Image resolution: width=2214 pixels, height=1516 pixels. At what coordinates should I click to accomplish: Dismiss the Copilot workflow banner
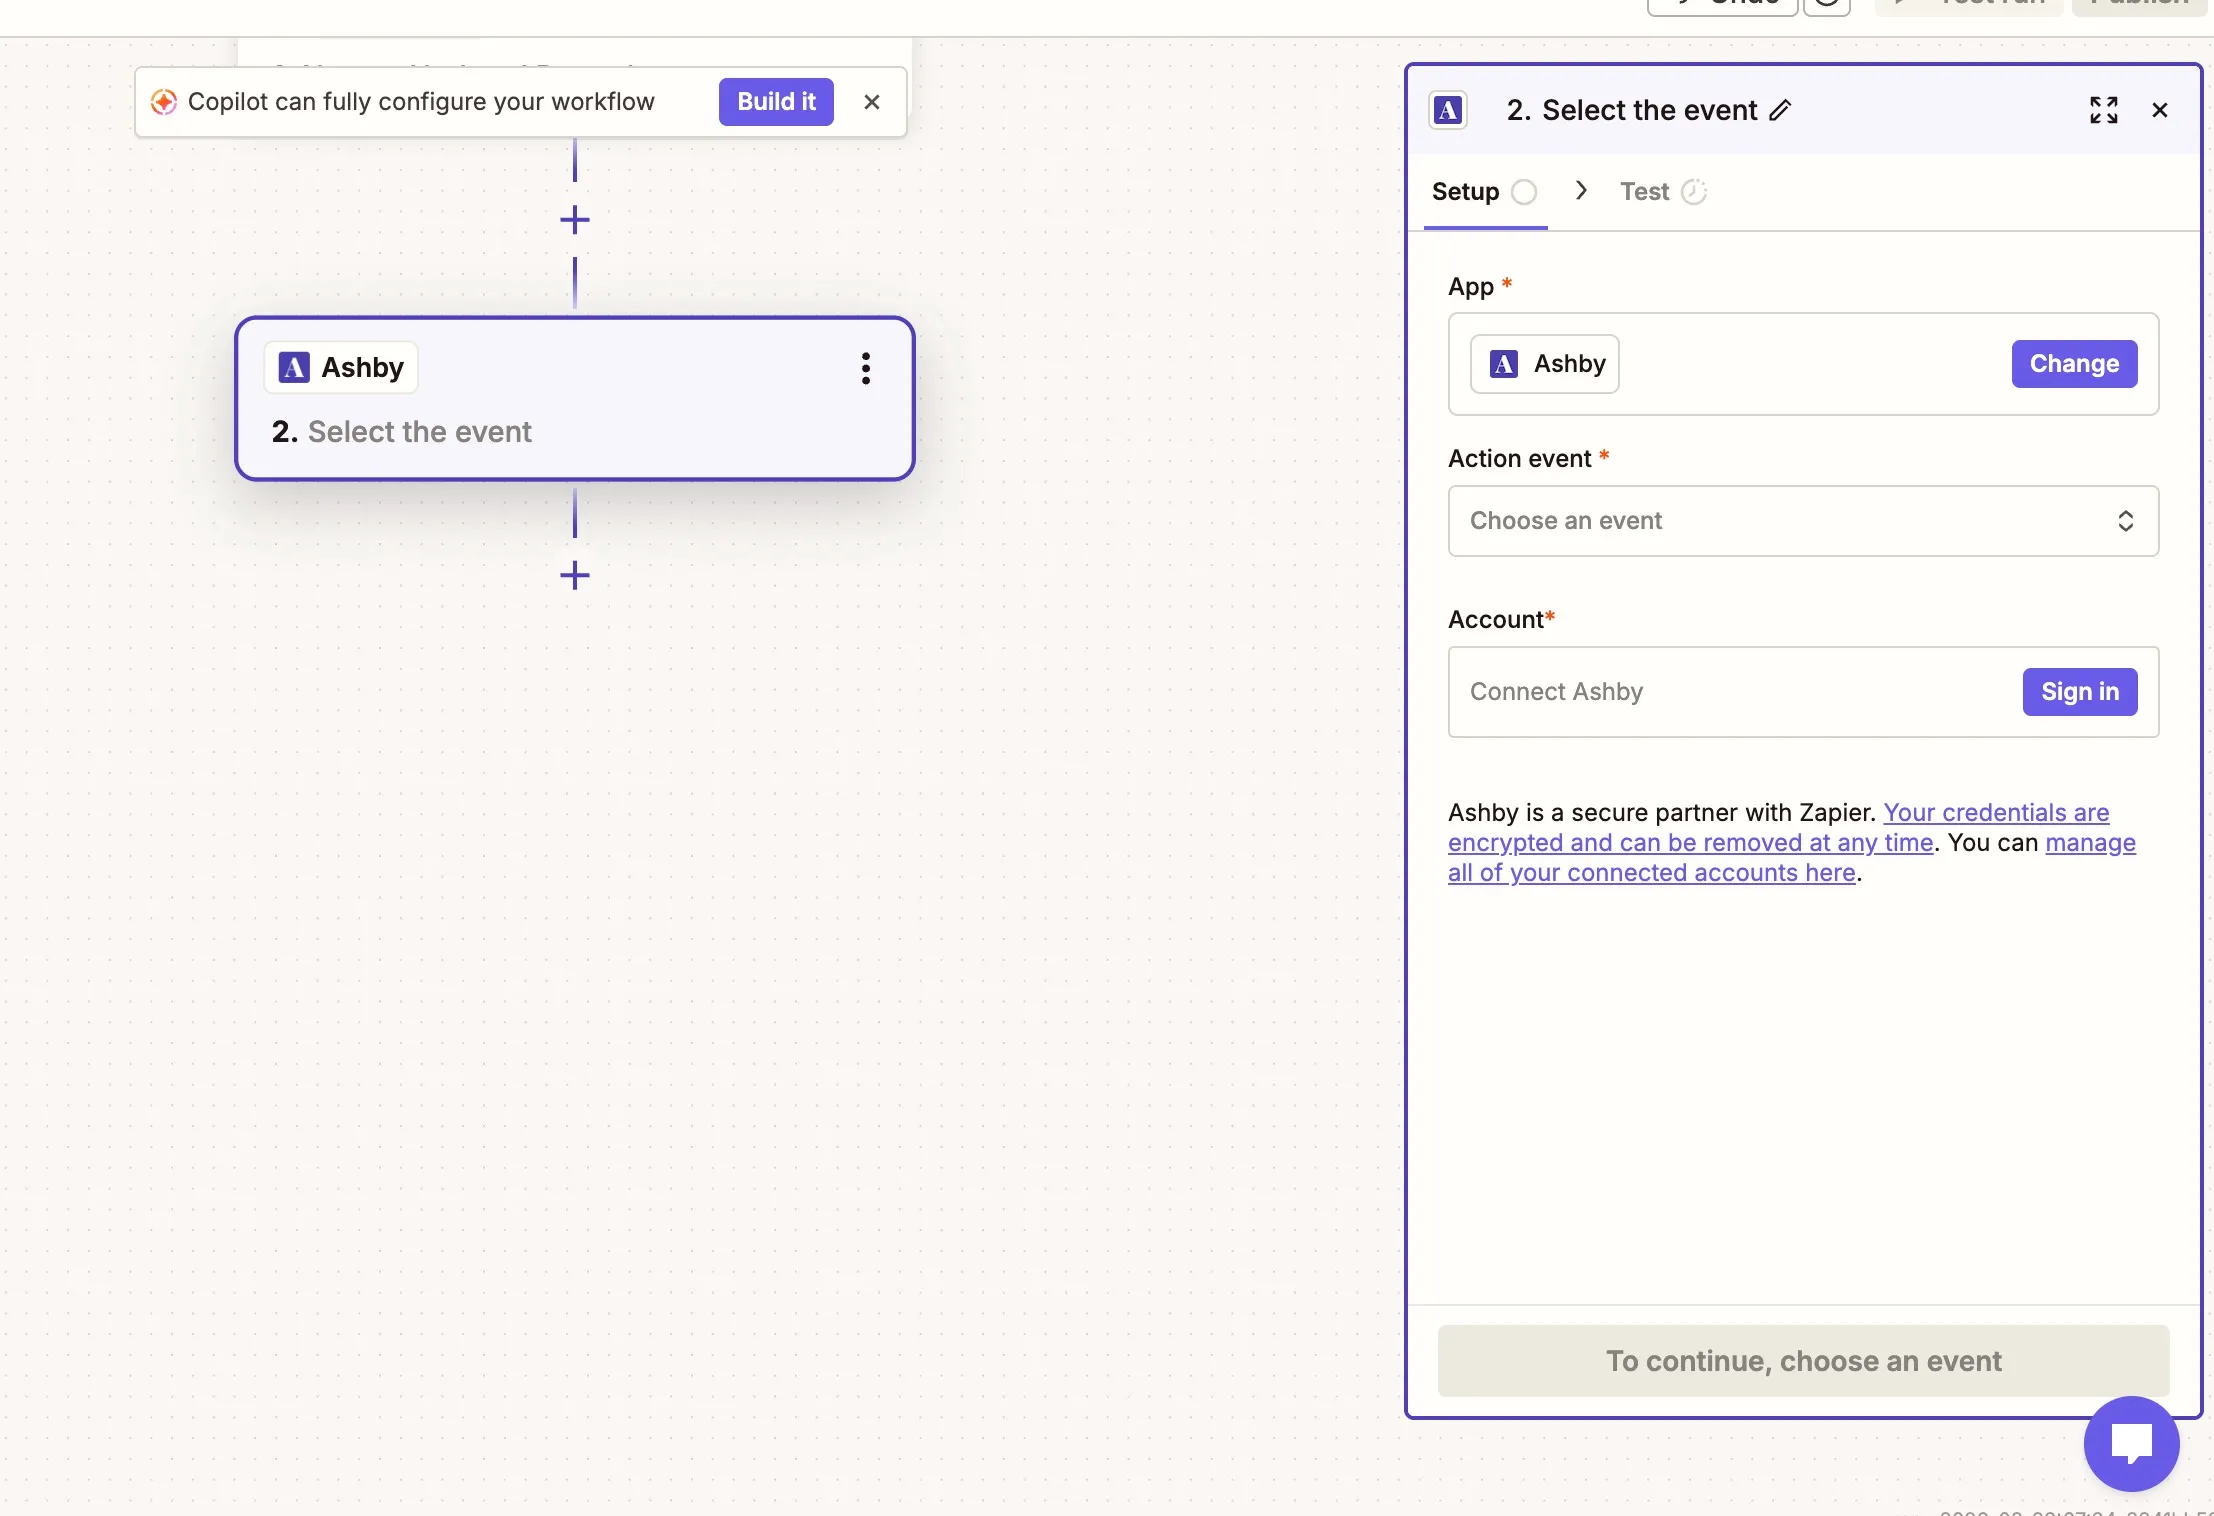tap(872, 102)
